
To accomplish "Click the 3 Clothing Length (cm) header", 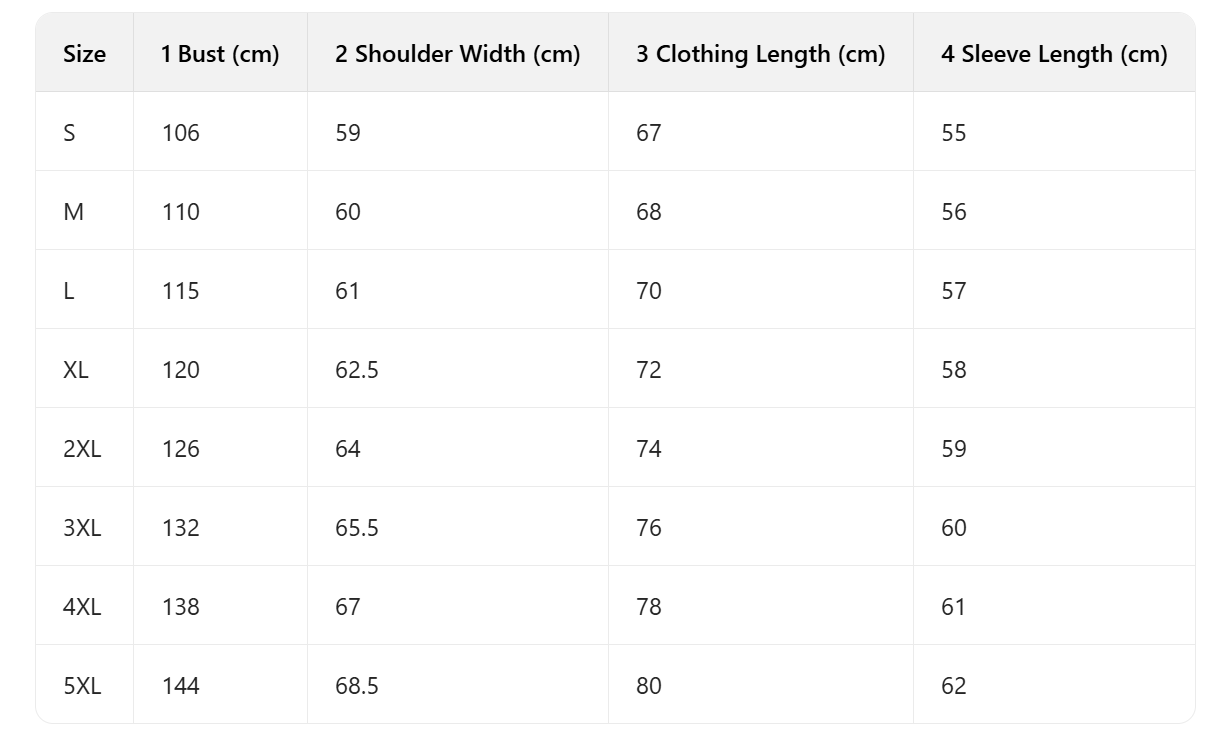I will click(x=760, y=54).
